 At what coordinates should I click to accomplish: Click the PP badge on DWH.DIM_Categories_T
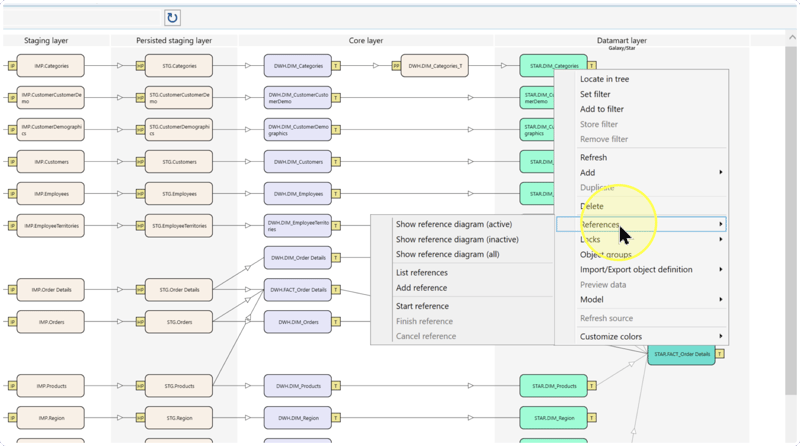click(396, 66)
